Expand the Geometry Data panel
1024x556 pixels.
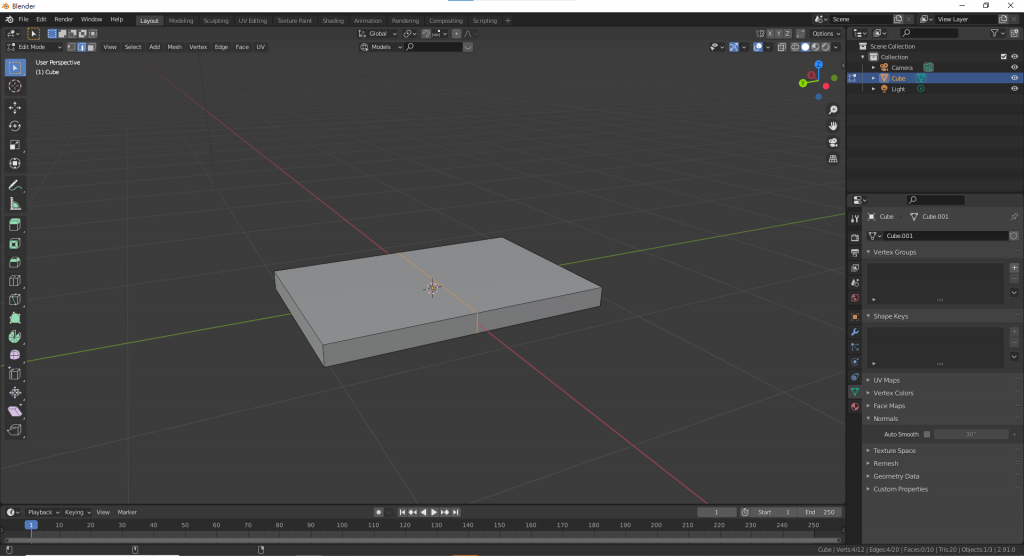(x=896, y=476)
